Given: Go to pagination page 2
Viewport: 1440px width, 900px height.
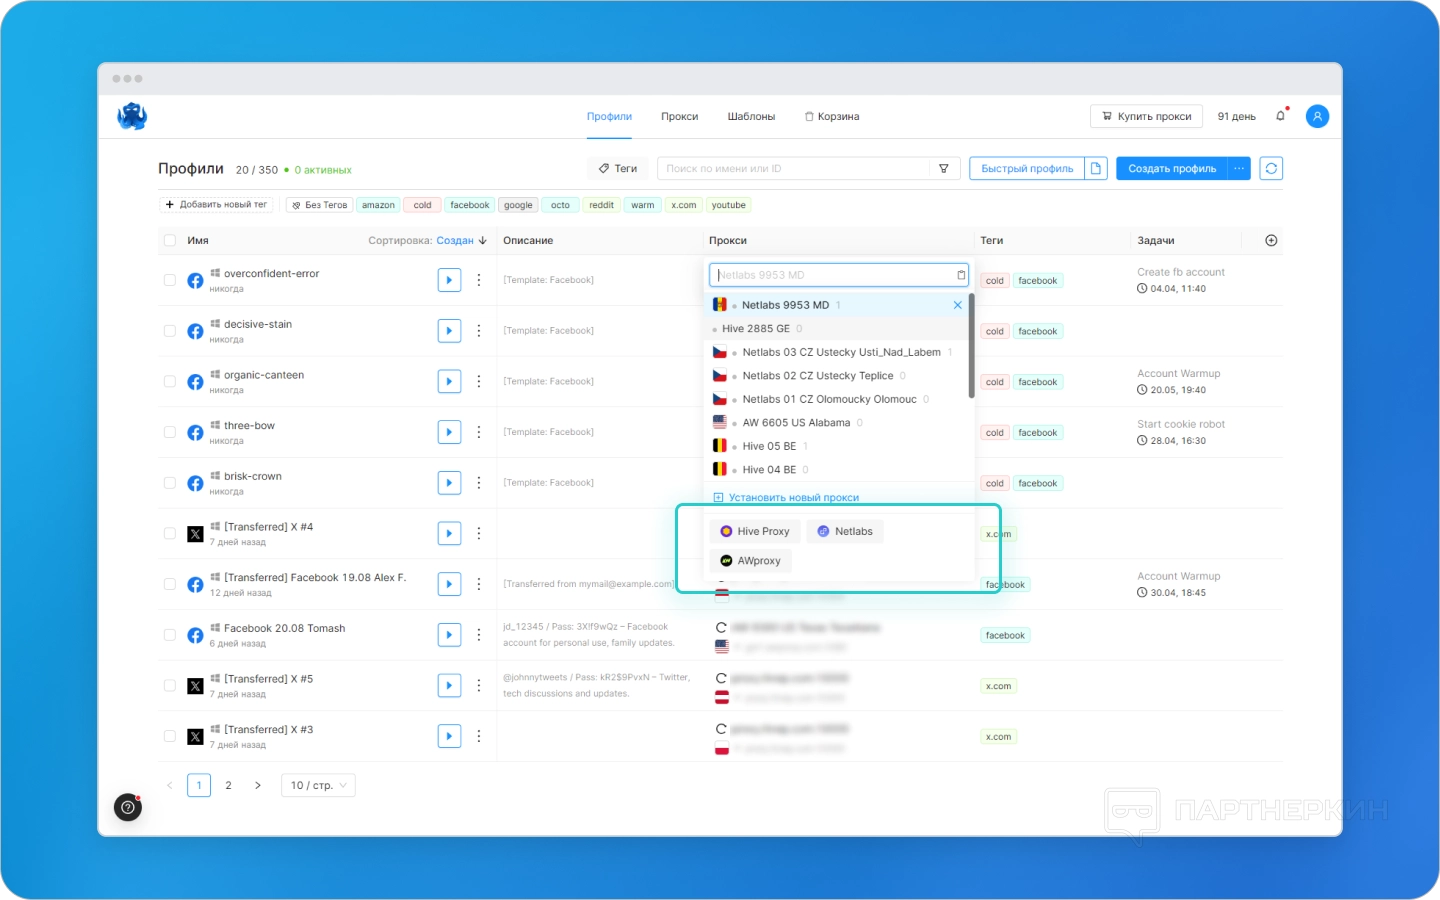Looking at the screenshot, I should (x=229, y=786).
